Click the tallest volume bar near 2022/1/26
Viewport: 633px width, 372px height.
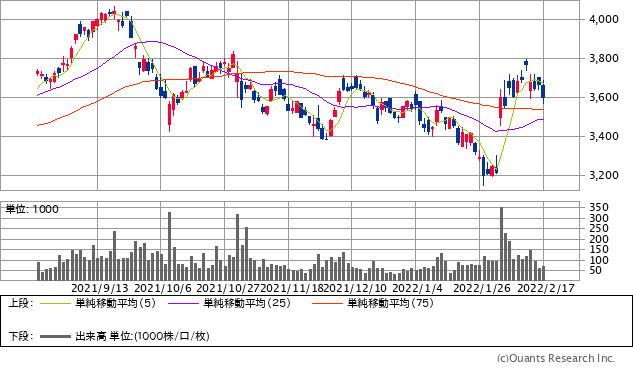coord(501,244)
